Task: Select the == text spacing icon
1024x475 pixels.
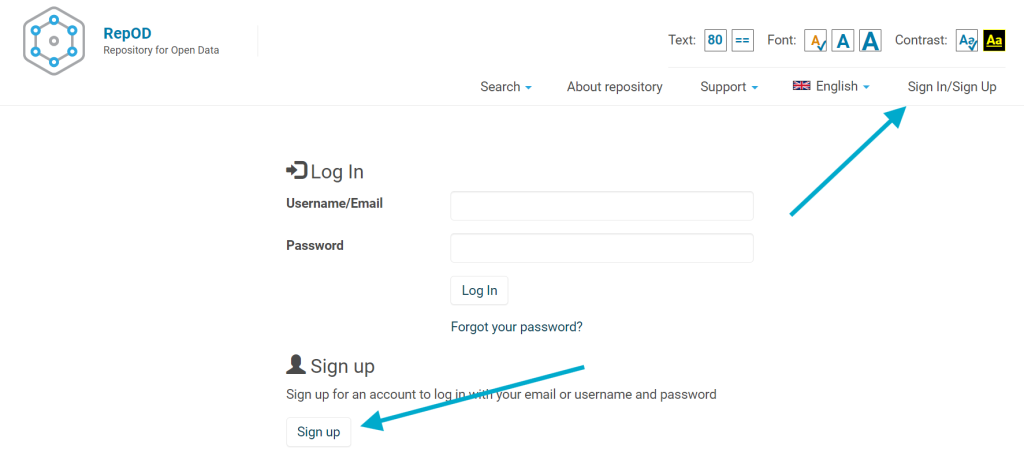Action: [743, 41]
